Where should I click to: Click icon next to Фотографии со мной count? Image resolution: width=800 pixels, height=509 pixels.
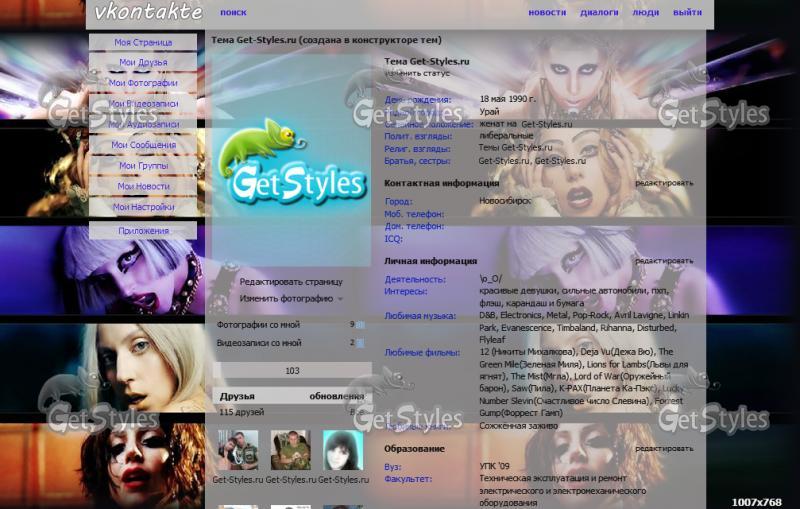(361, 324)
